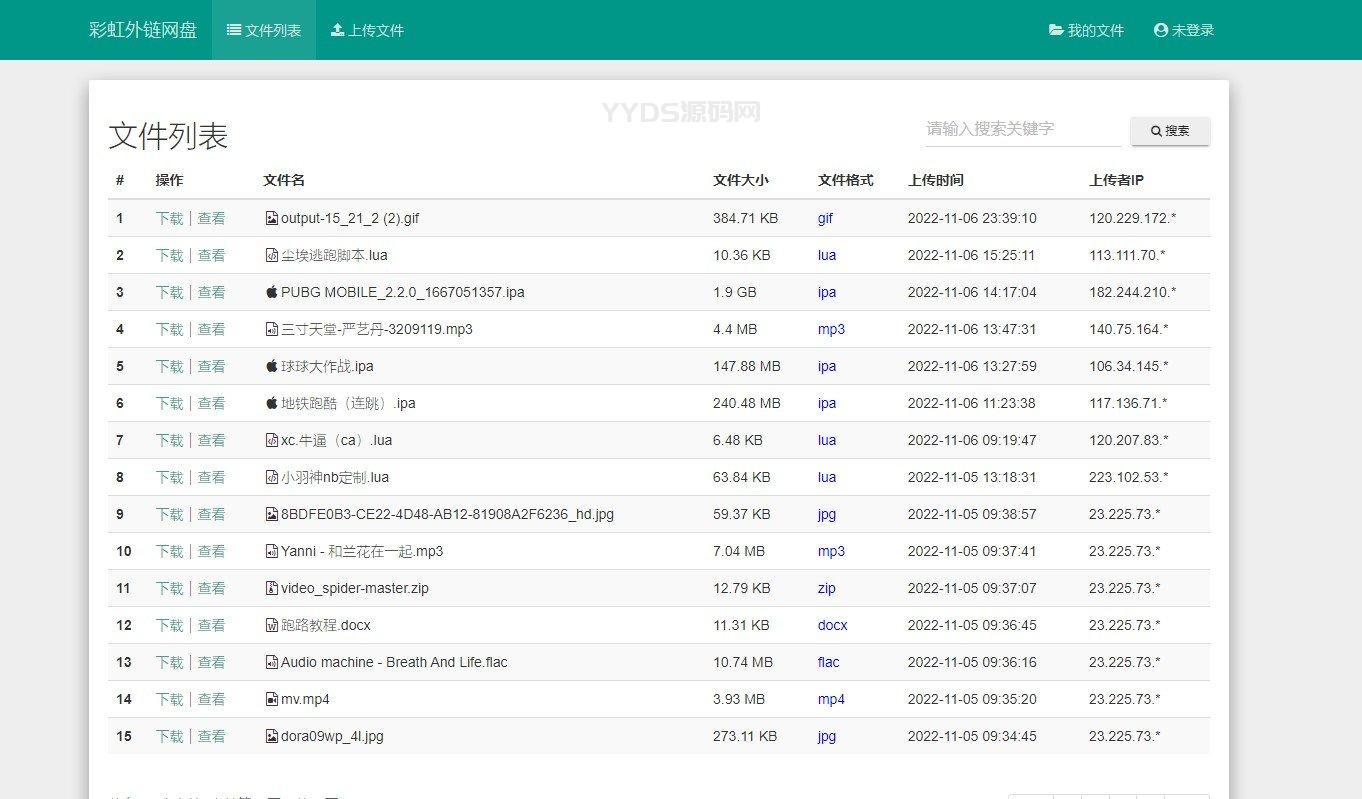1362x799 pixels.
Task: Click the image icon beside output-15_21_2 (2).gif
Action: [271, 218]
